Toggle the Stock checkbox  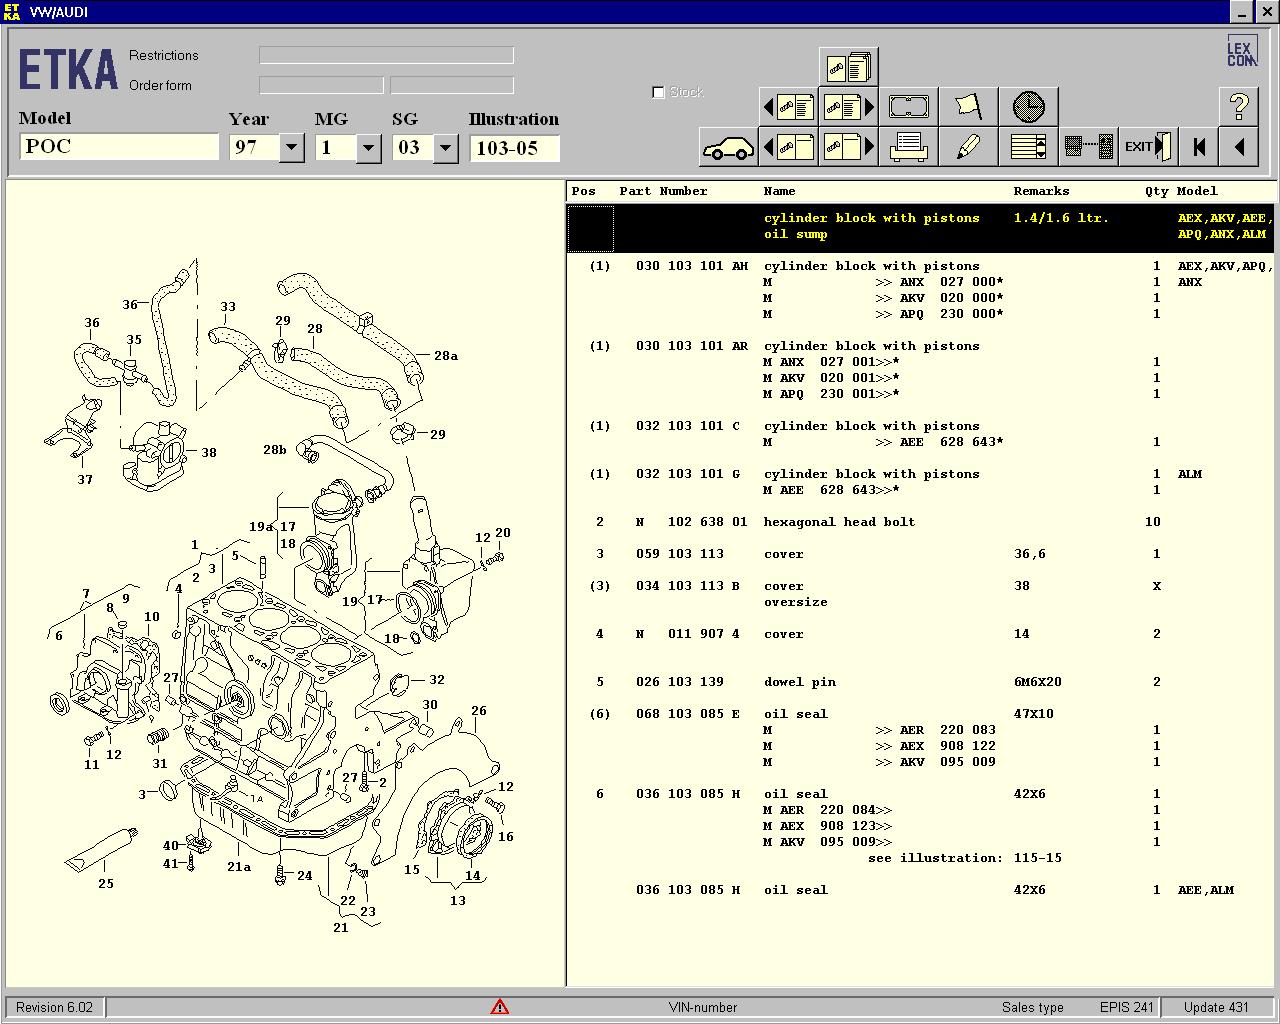[x=658, y=92]
